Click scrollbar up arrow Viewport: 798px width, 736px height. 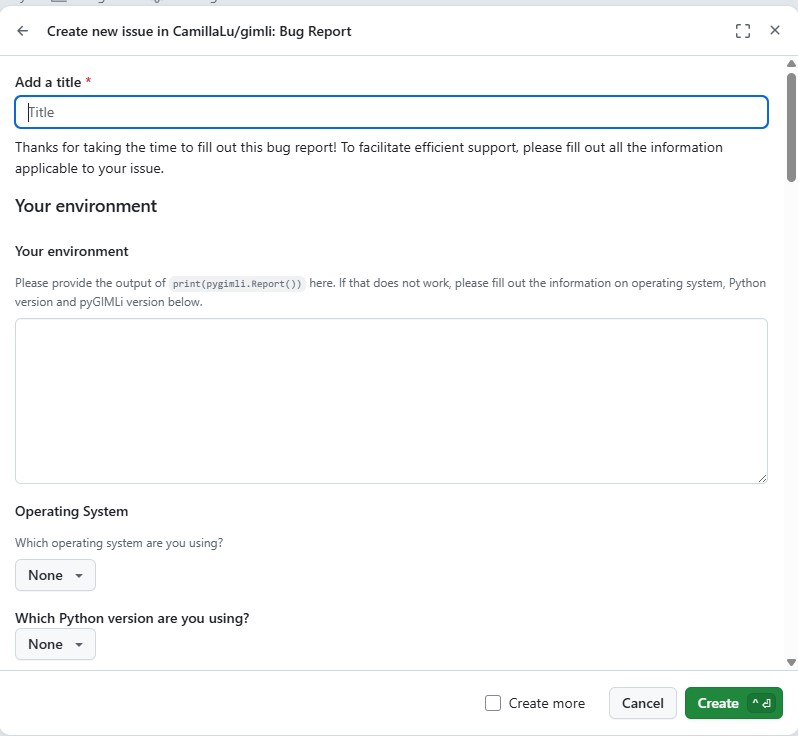coord(791,64)
